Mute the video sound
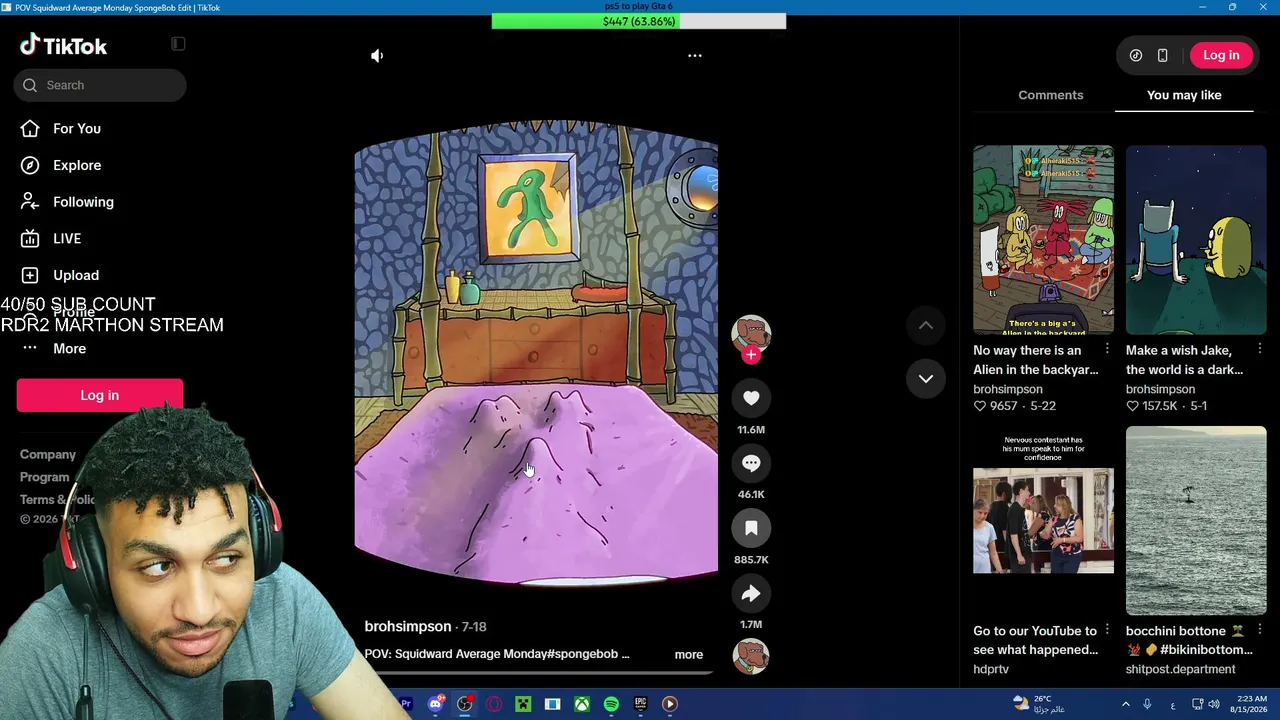1280x720 pixels. point(377,56)
